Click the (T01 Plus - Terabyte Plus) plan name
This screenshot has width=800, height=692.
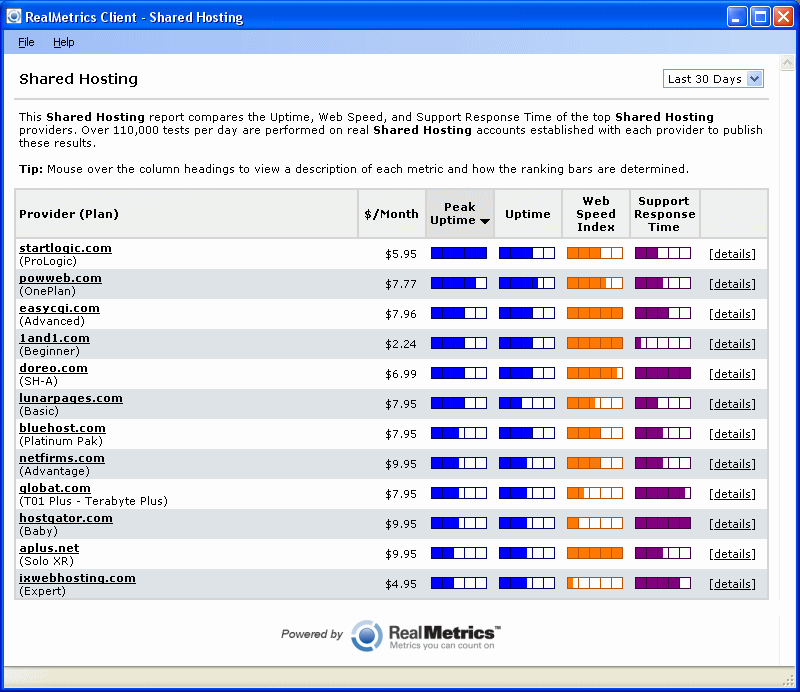(x=93, y=501)
